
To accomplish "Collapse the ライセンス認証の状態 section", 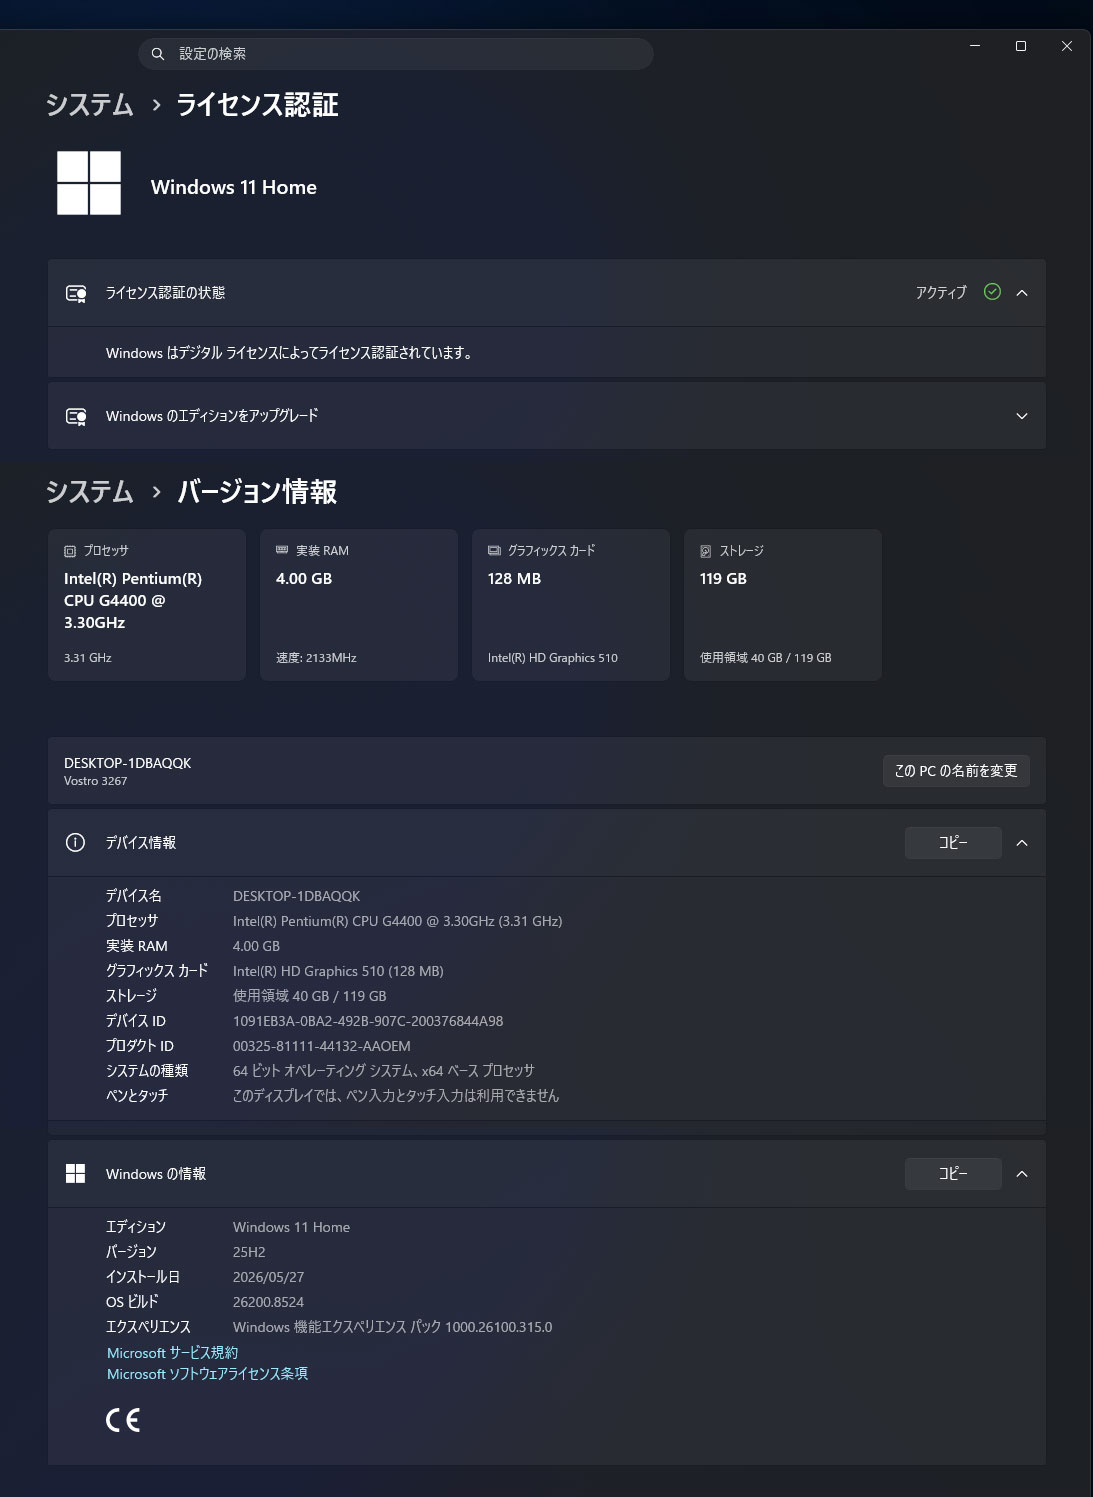I will click(1022, 293).
